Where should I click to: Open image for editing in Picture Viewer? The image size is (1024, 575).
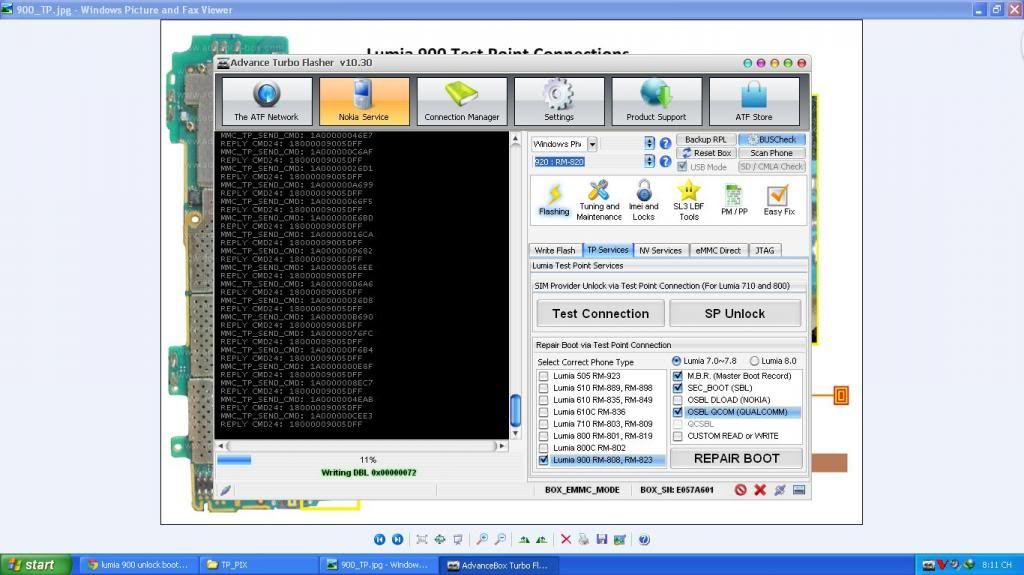point(620,539)
